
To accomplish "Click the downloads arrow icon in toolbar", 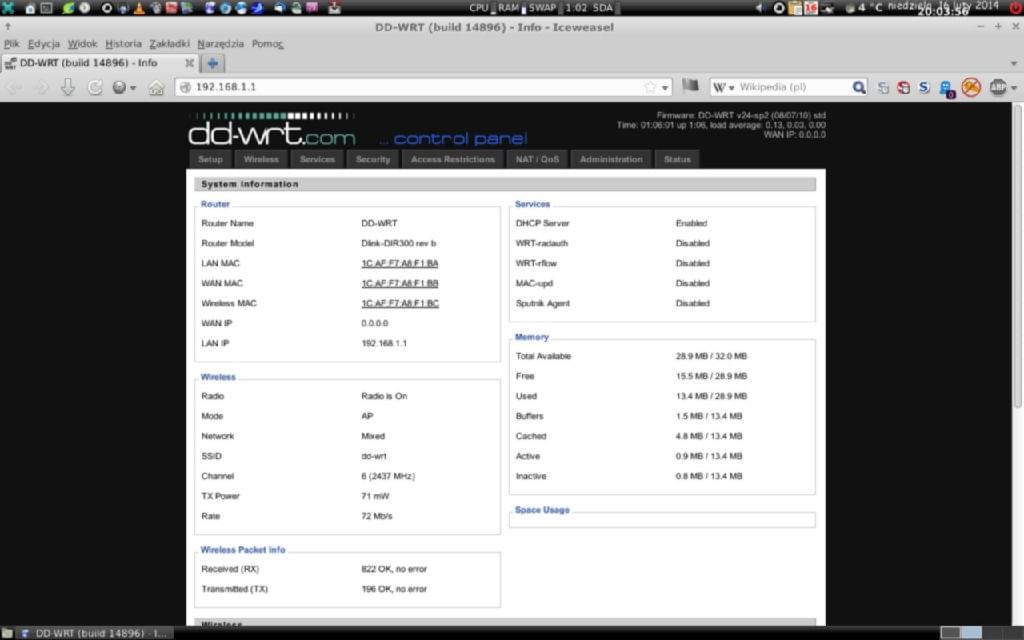I will [x=68, y=87].
